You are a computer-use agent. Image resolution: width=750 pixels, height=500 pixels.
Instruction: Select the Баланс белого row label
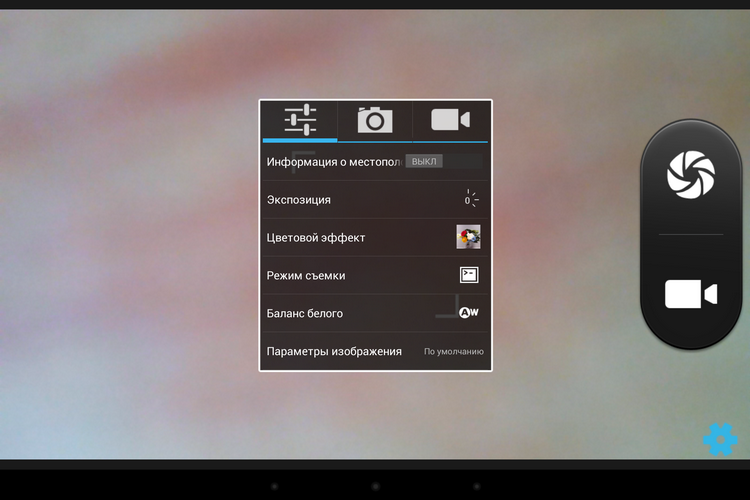[x=305, y=313]
